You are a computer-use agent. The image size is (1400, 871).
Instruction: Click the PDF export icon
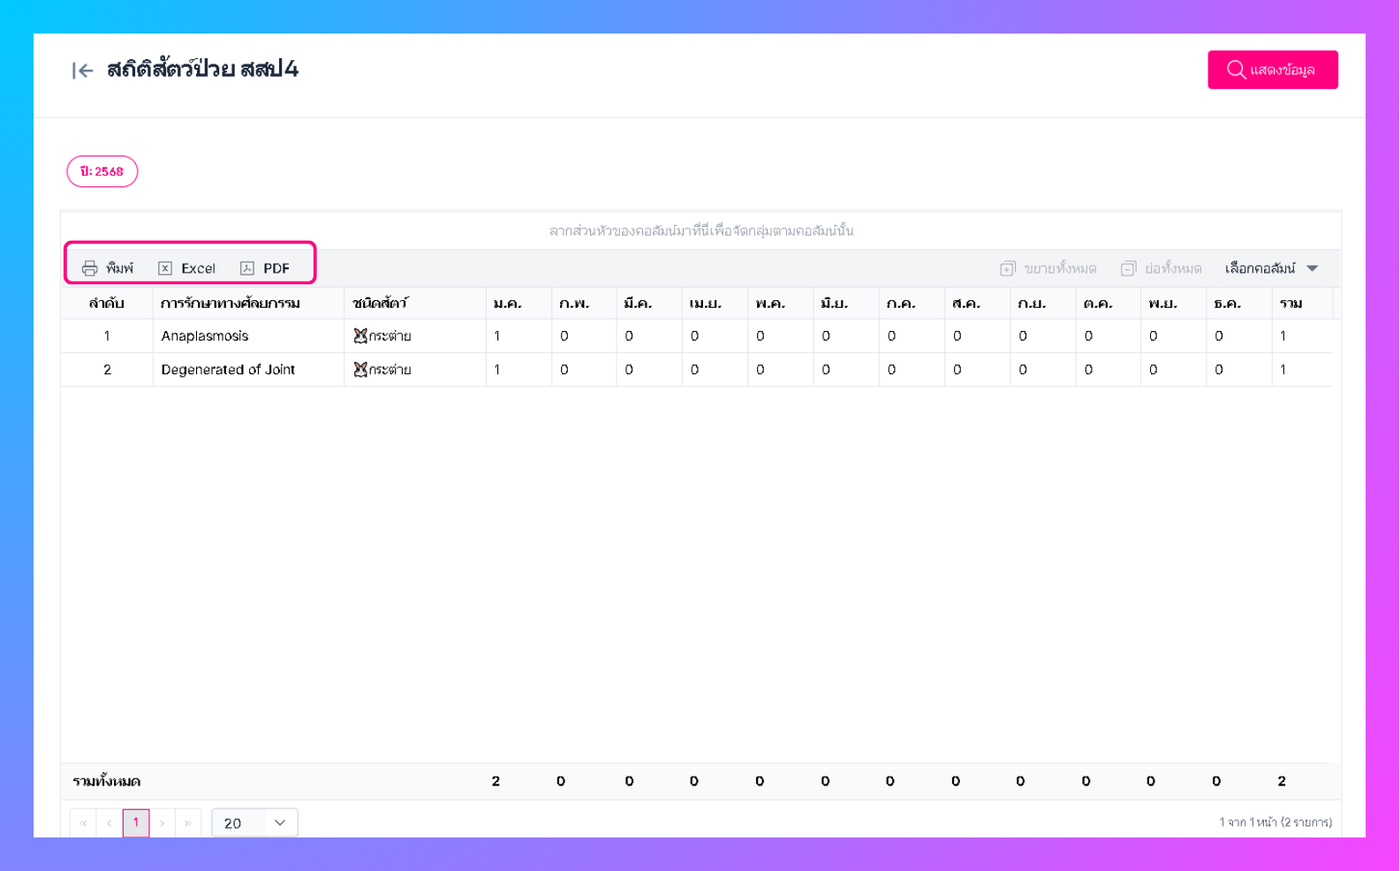pos(247,268)
